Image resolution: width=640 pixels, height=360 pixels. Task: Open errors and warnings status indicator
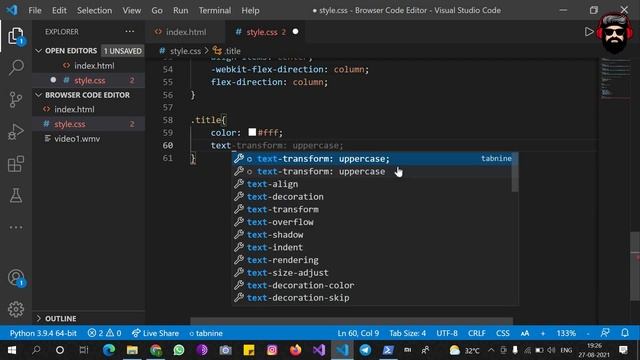click(104, 333)
